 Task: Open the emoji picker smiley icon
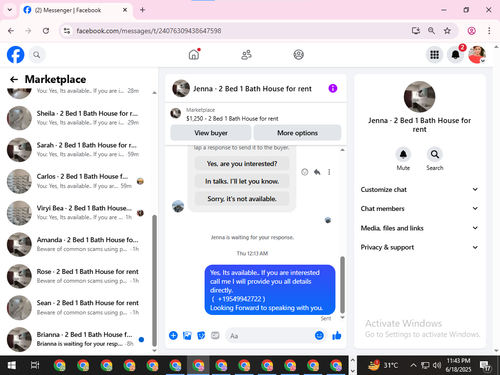coord(319,335)
